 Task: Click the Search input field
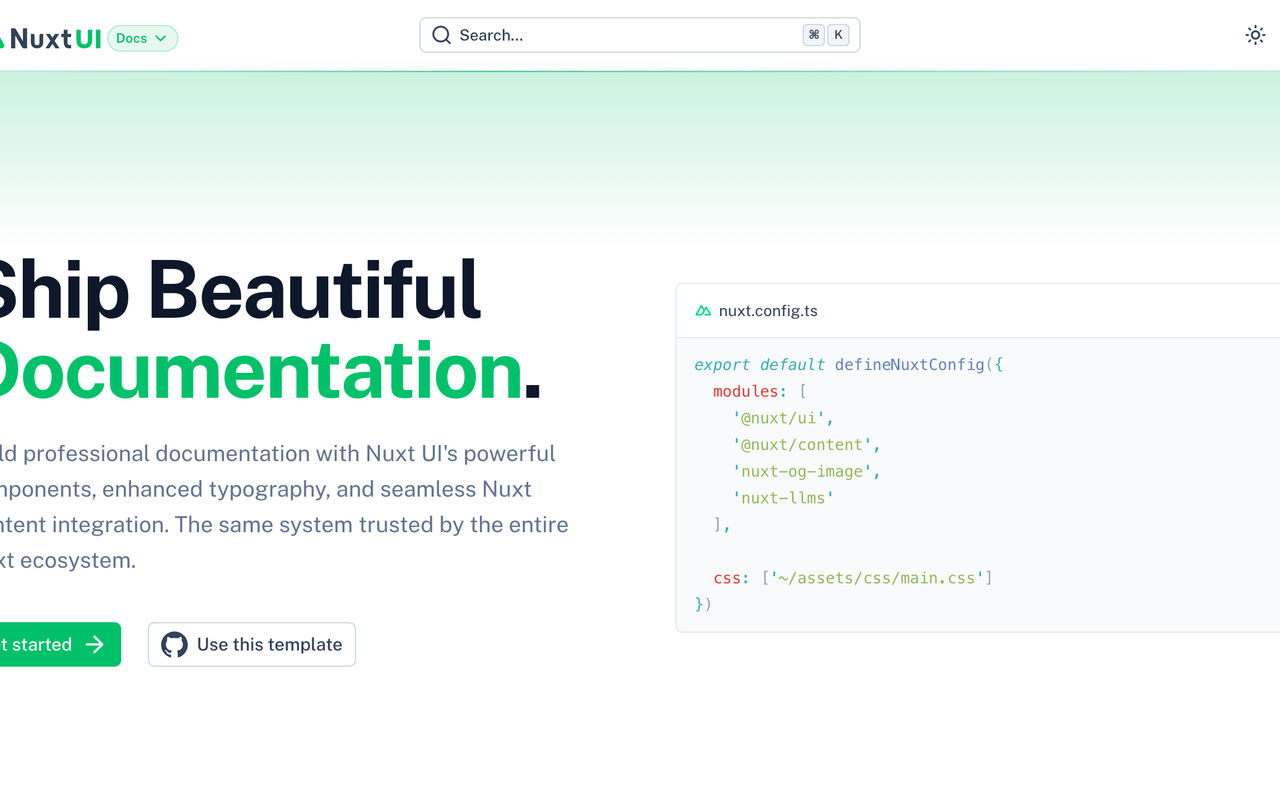click(x=640, y=35)
